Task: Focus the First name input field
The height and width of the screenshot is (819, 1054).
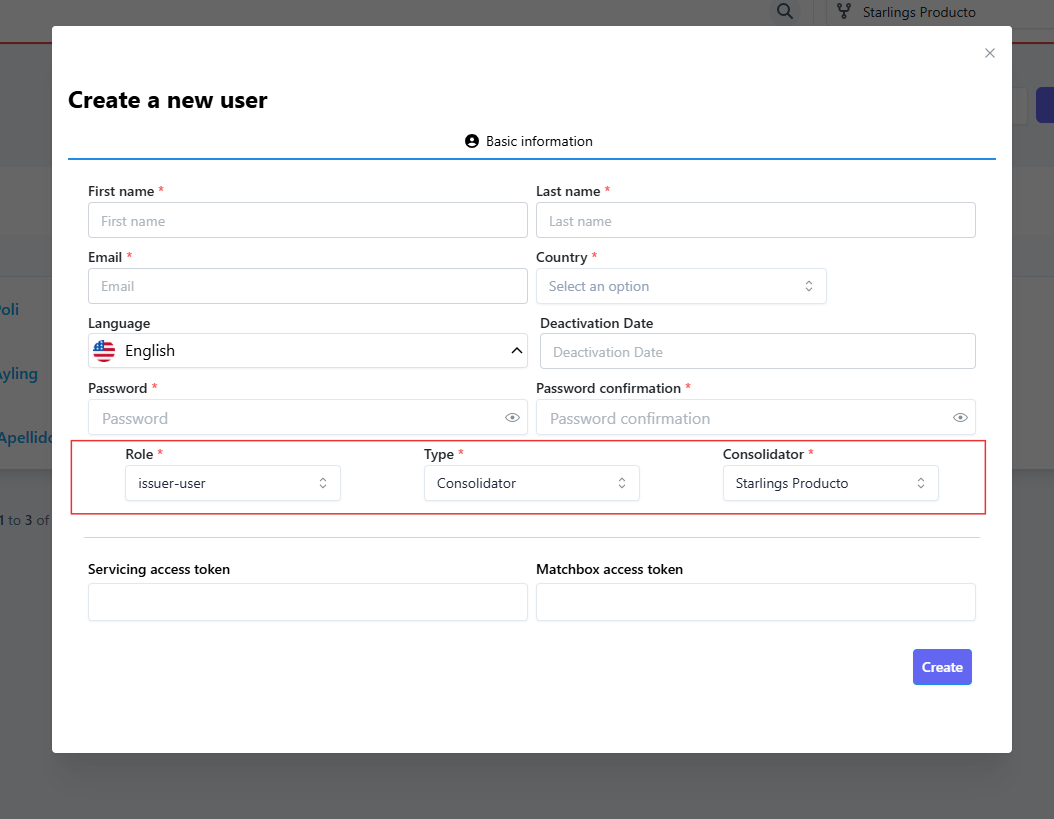Action: coord(307,221)
